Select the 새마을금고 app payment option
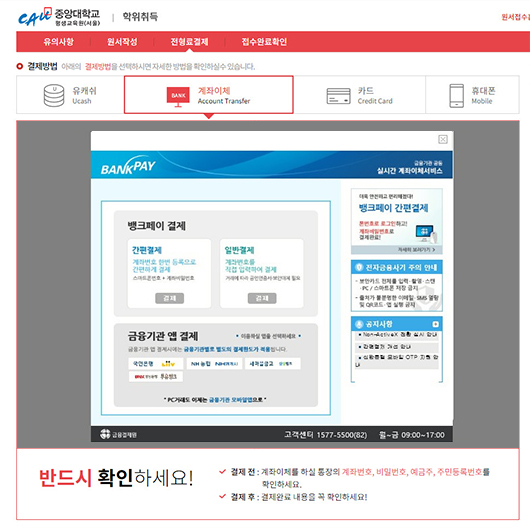 point(272,364)
